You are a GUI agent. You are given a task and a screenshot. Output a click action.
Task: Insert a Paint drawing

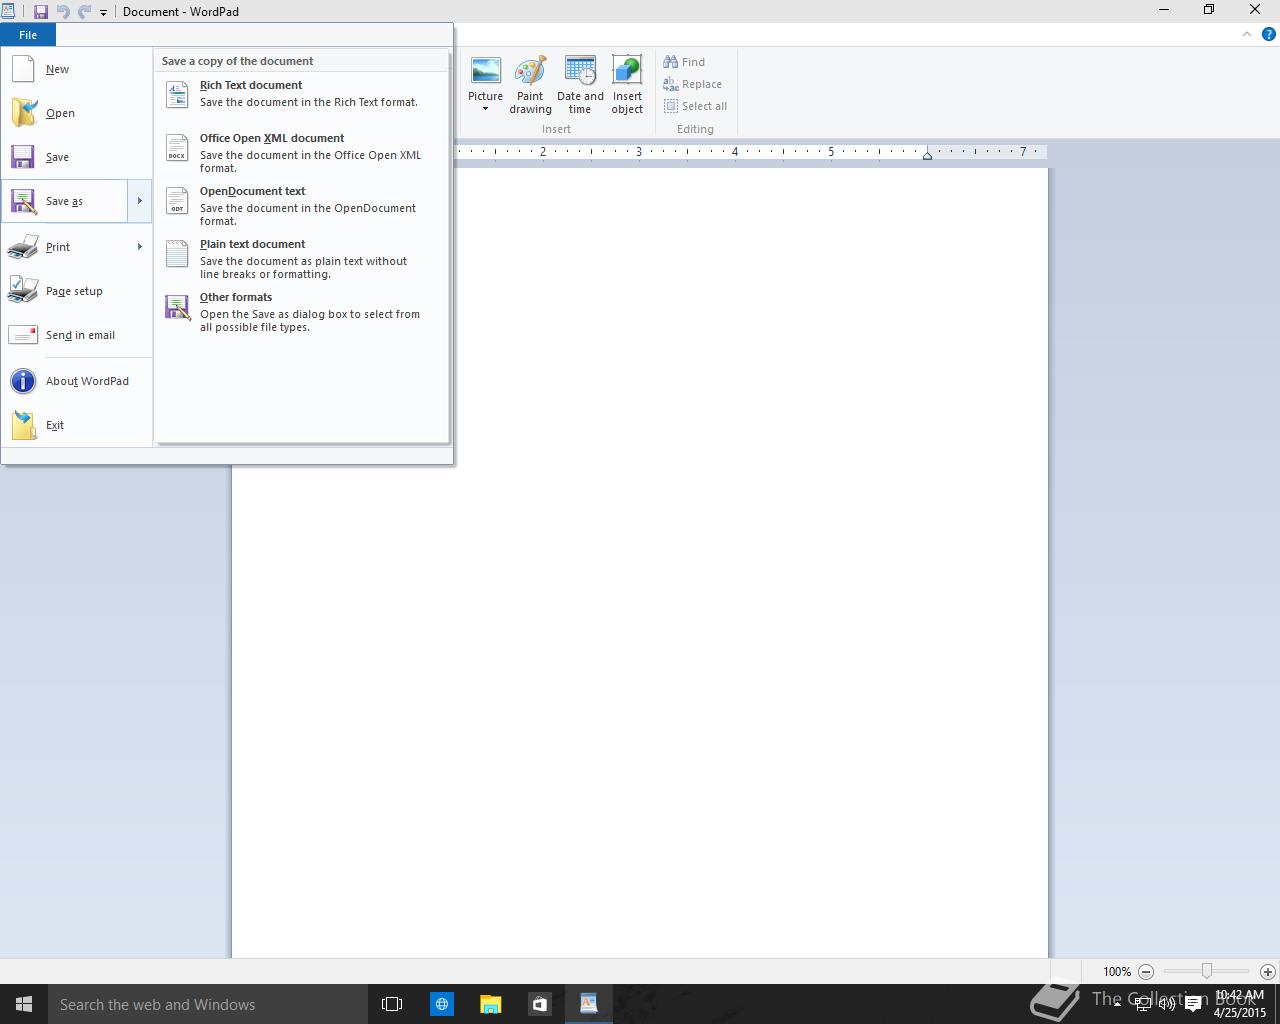[530, 86]
